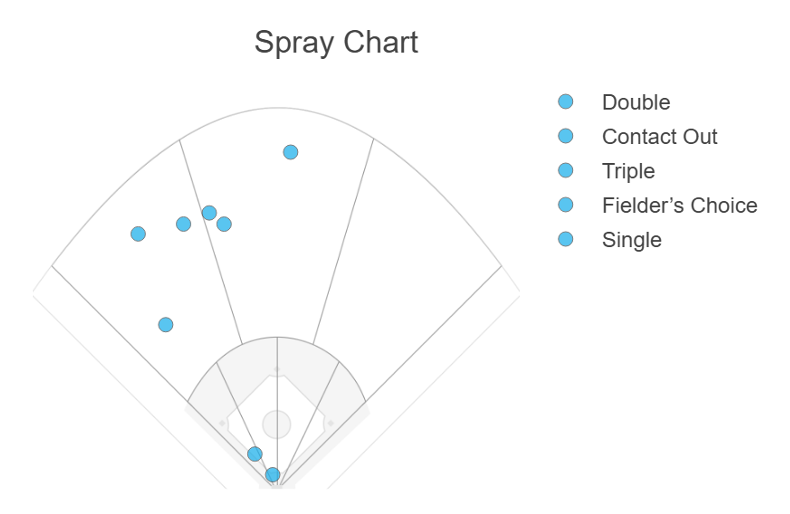Click the Spray Chart title
Viewport: 790px width, 514px height.
coord(336,42)
